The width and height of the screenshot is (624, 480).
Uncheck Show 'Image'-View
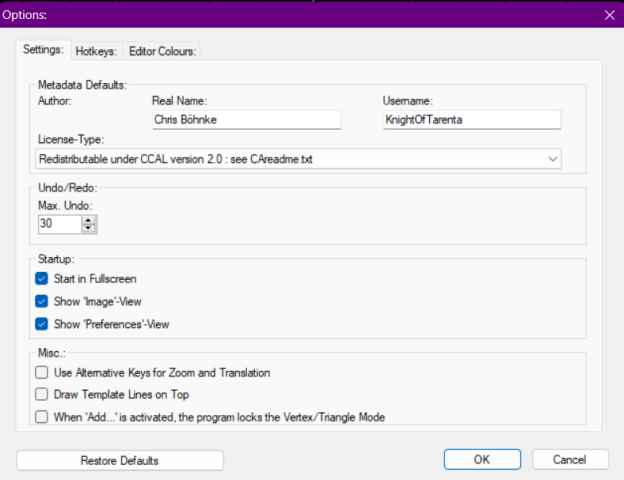click(x=41, y=301)
